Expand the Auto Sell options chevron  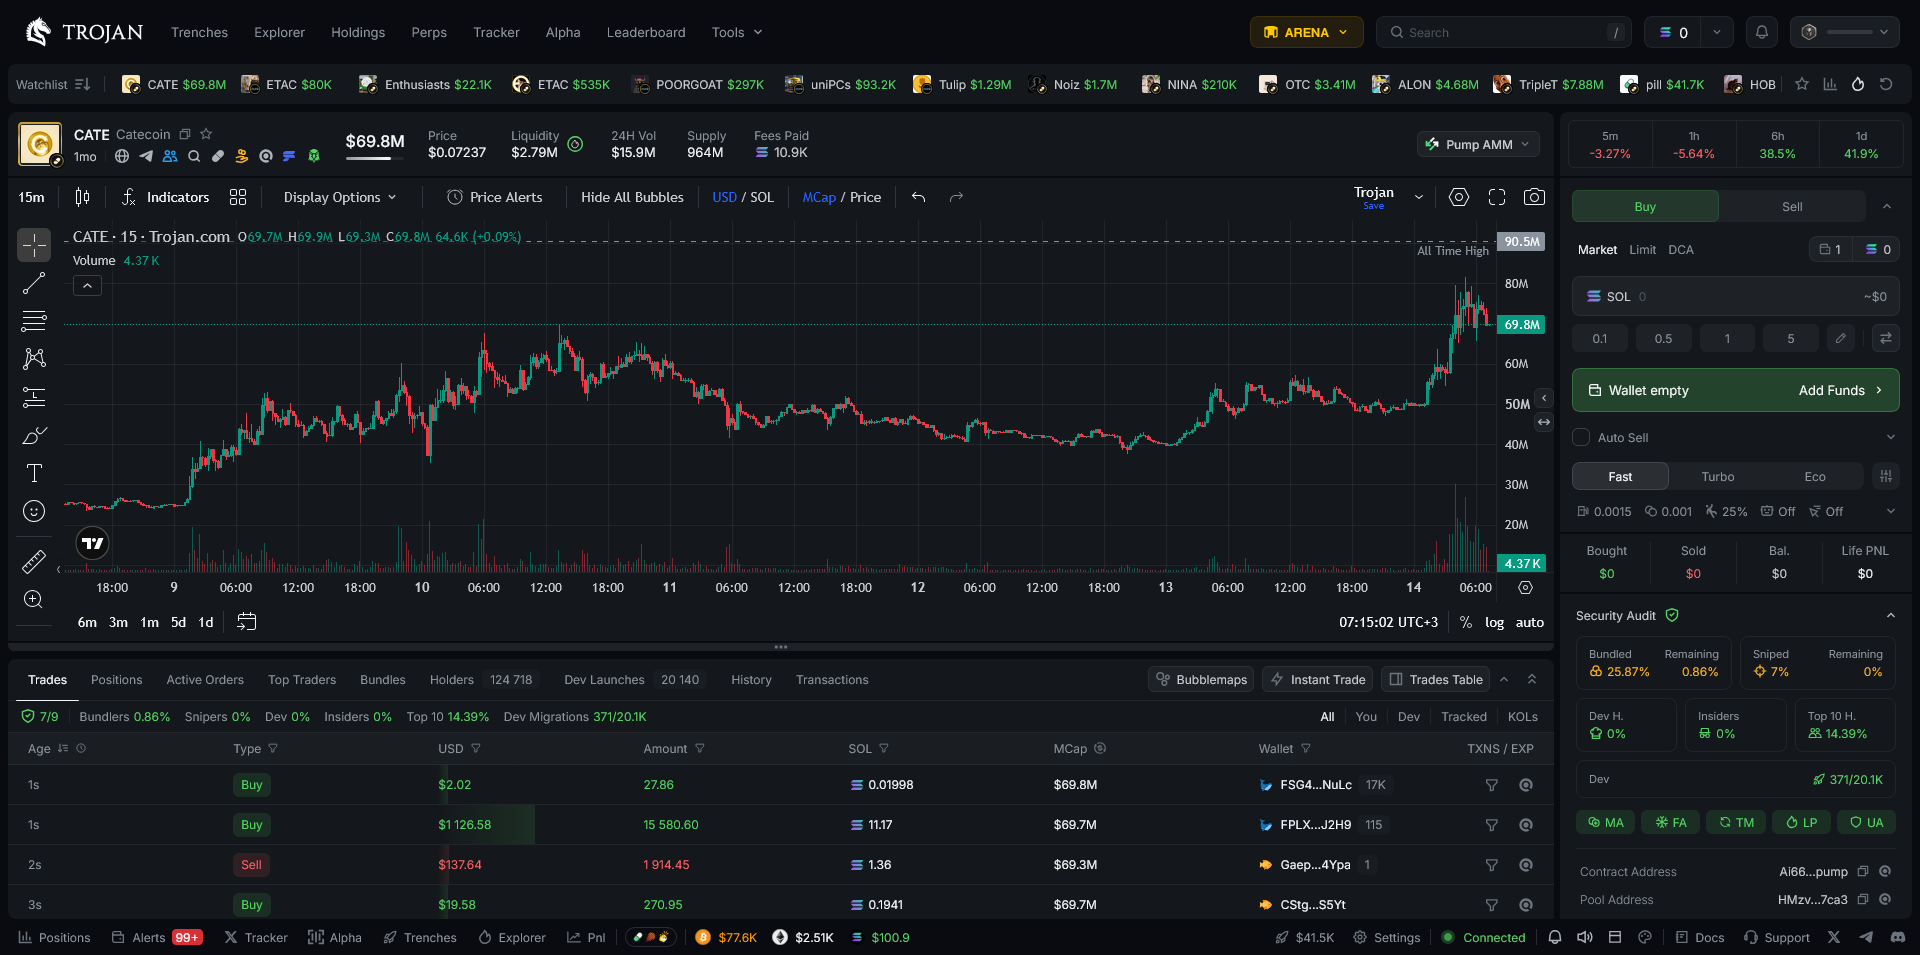pyautogui.click(x=1890, y=437)
